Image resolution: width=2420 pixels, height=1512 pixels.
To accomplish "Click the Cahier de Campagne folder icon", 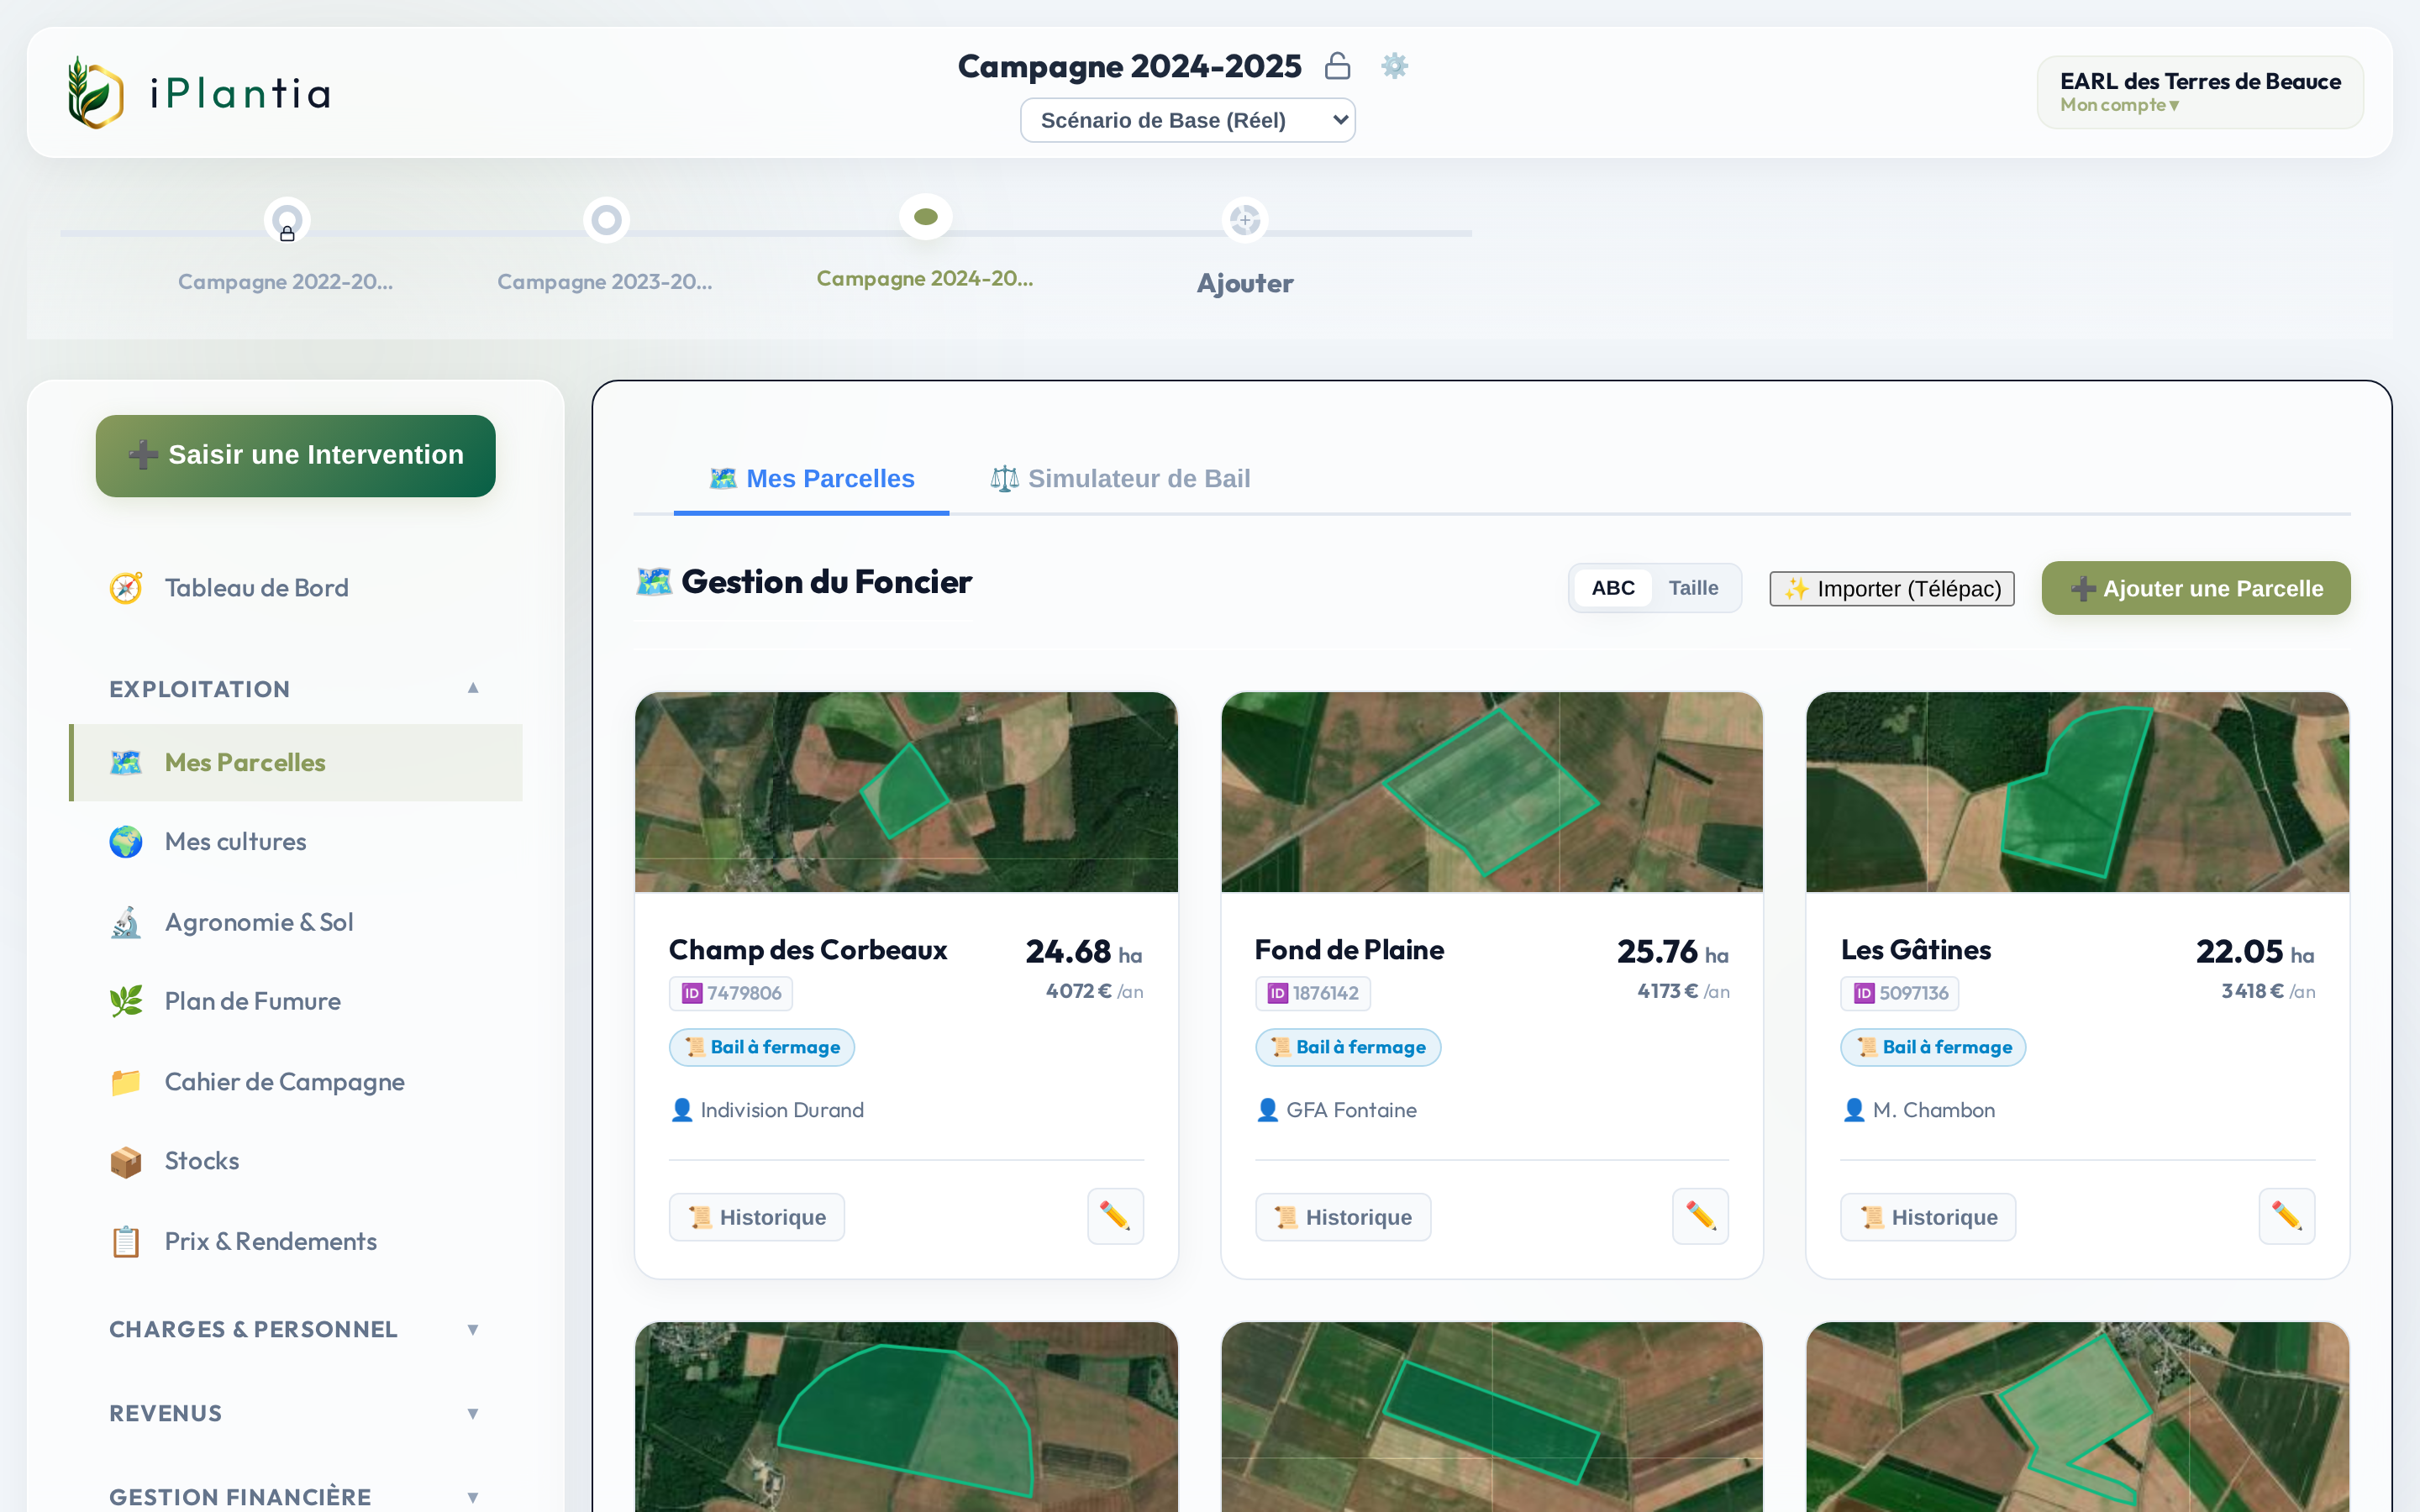I will [x=126, y=1082].
